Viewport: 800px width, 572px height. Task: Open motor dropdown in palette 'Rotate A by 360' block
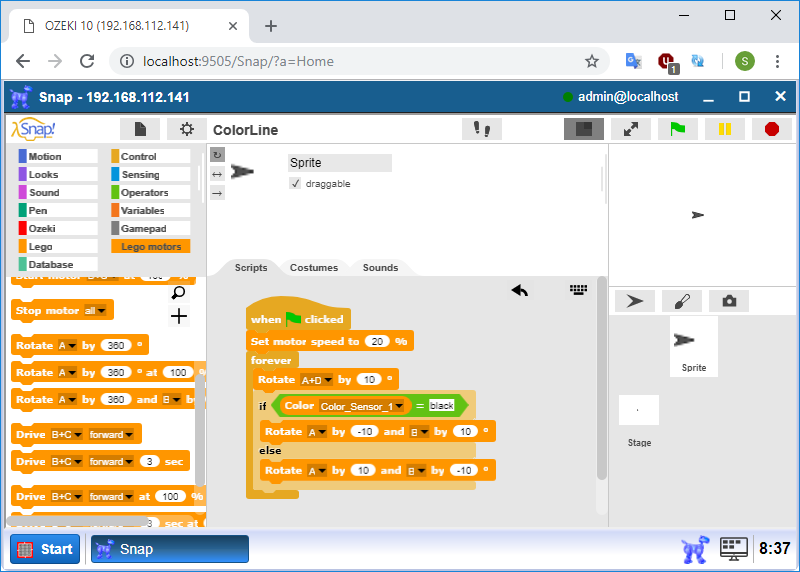(67, 345)
